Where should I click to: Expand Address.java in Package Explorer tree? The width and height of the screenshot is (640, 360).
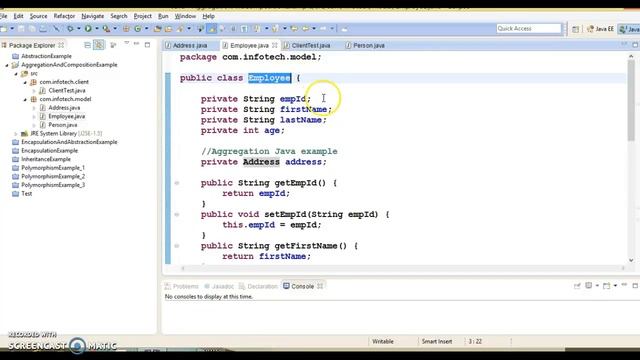pyautogui.click(x=34, y=108)
